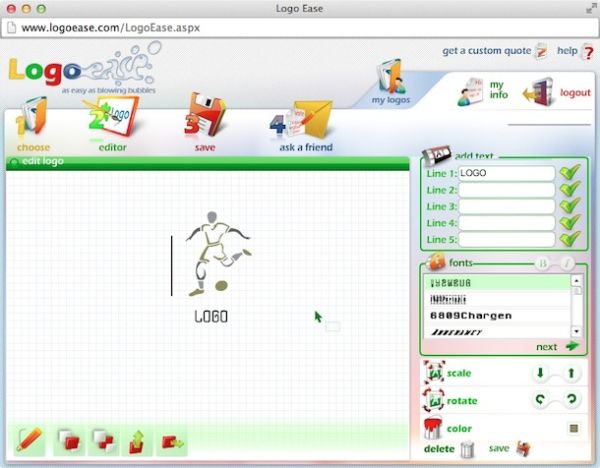Click the scale down arrow button

tap(543, 373)
